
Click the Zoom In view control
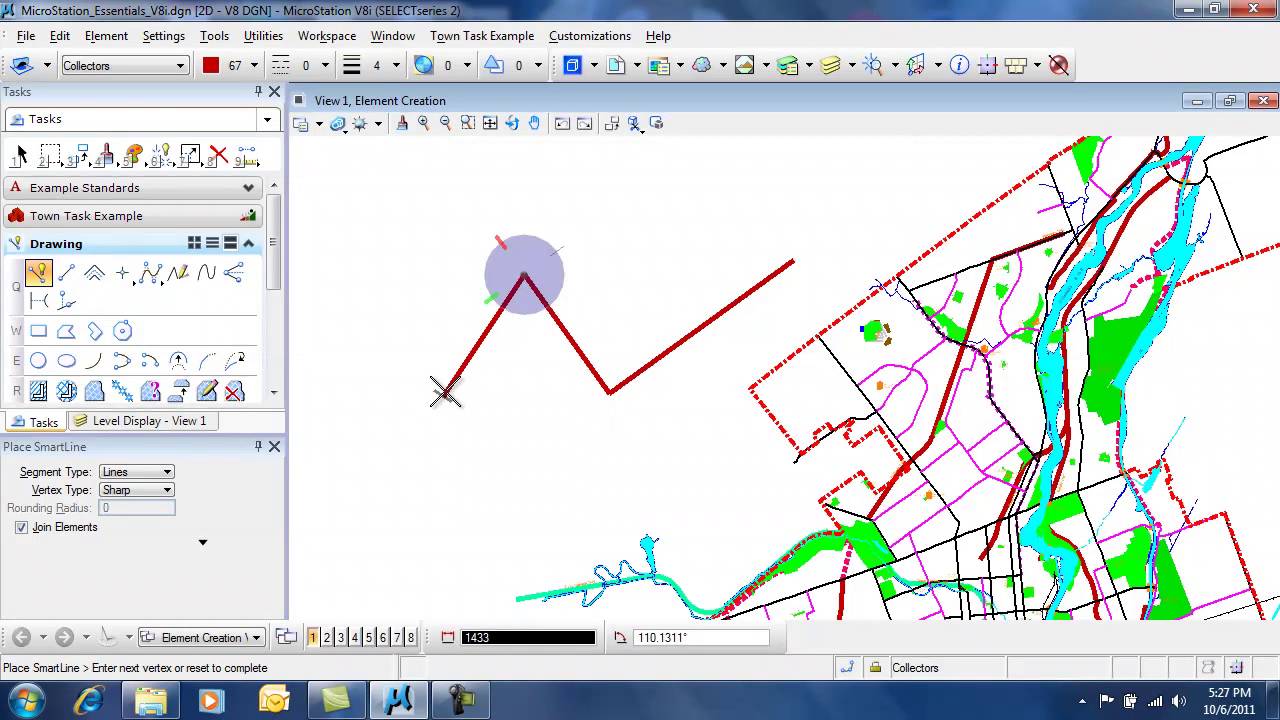pyautogui.click(x=424, y=123)
